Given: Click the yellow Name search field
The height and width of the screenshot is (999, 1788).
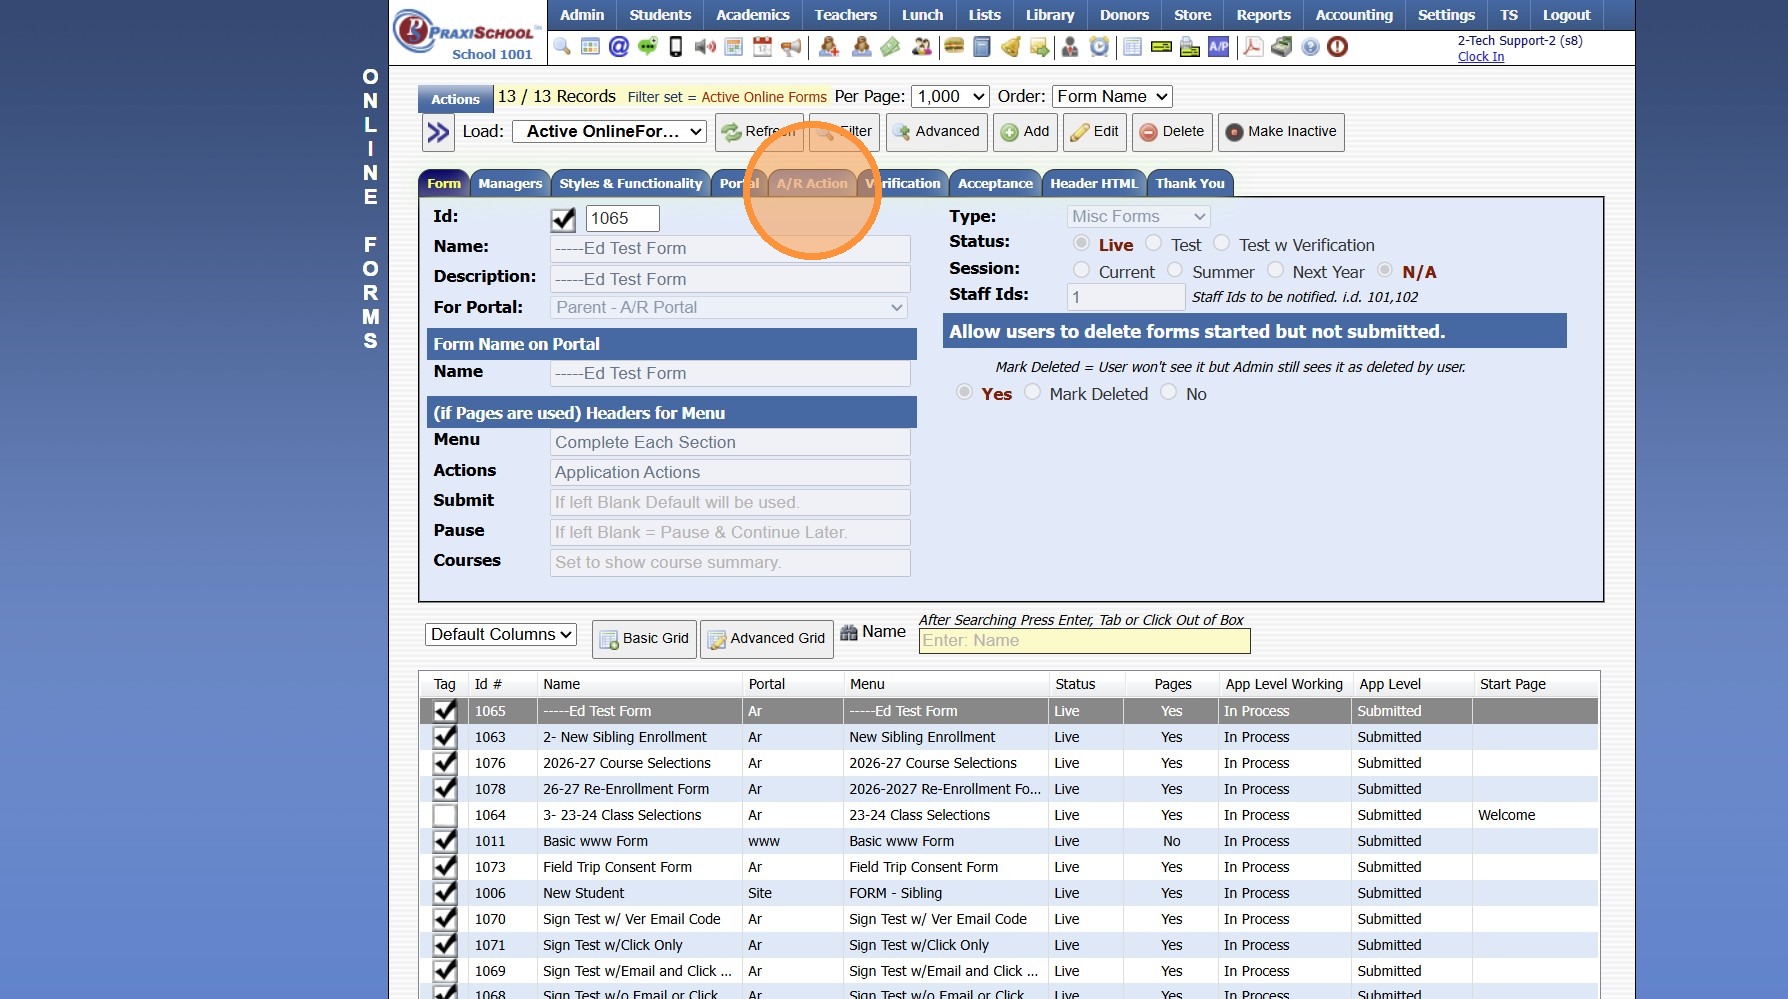Looking at the screenshot, I should (1084, 641).
